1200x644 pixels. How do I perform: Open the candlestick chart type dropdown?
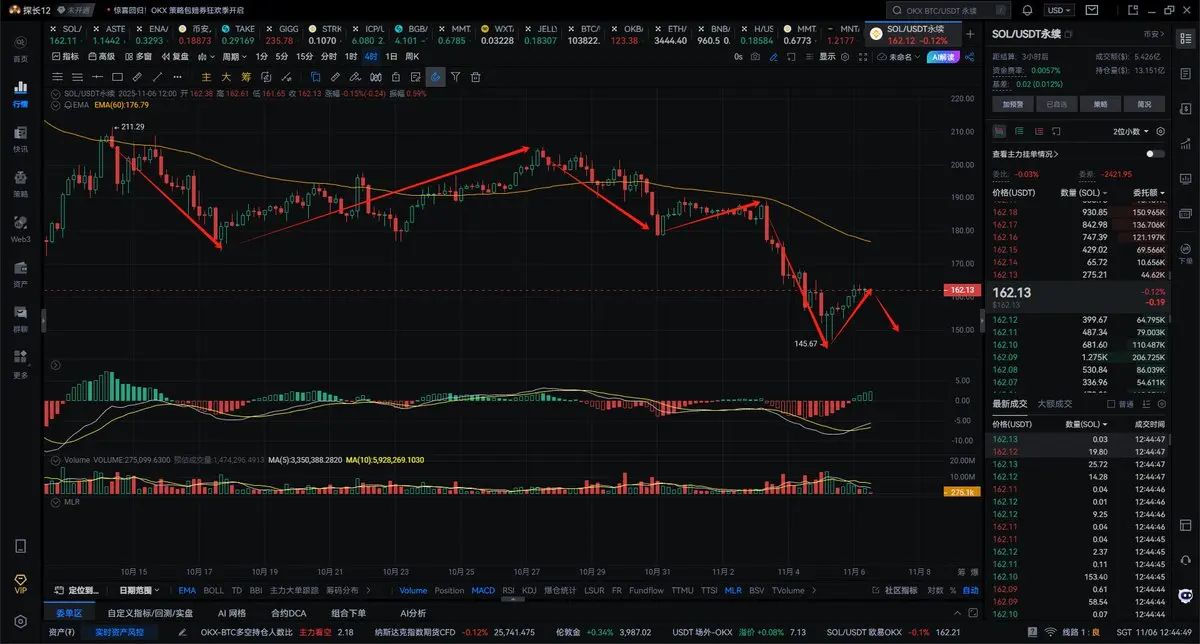pos(207,57)
